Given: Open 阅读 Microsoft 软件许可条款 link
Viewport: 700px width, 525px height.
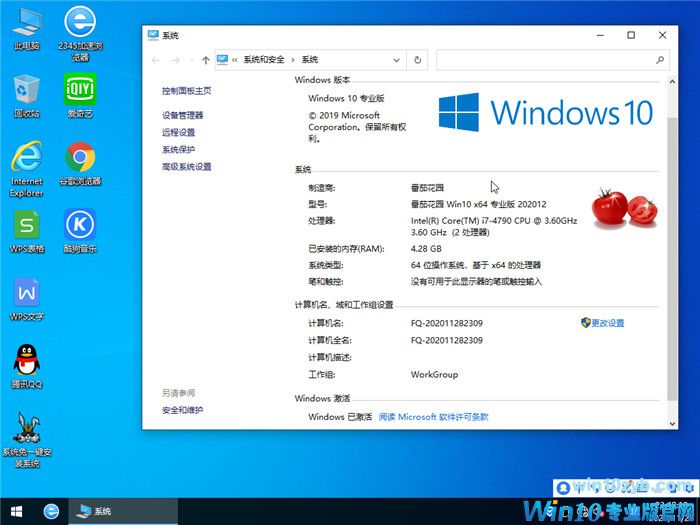Looking at the screenshot, I should click(x=433, y=417).
